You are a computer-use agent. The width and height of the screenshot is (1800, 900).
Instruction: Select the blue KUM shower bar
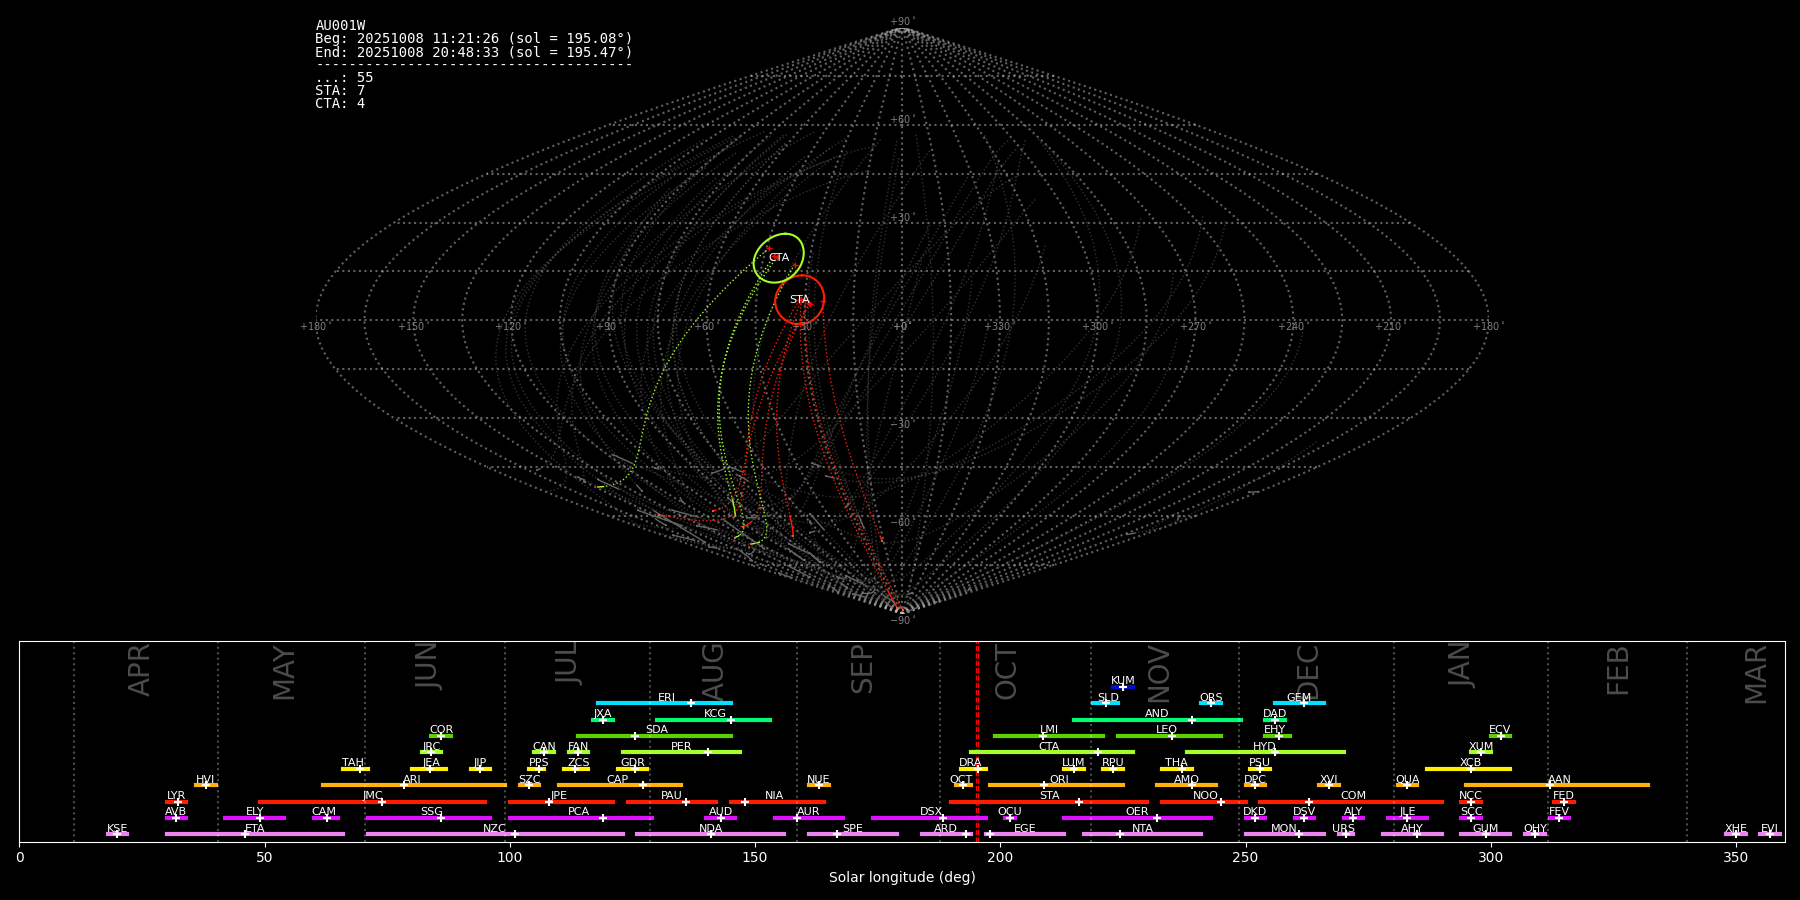(x=1122, y=687)
